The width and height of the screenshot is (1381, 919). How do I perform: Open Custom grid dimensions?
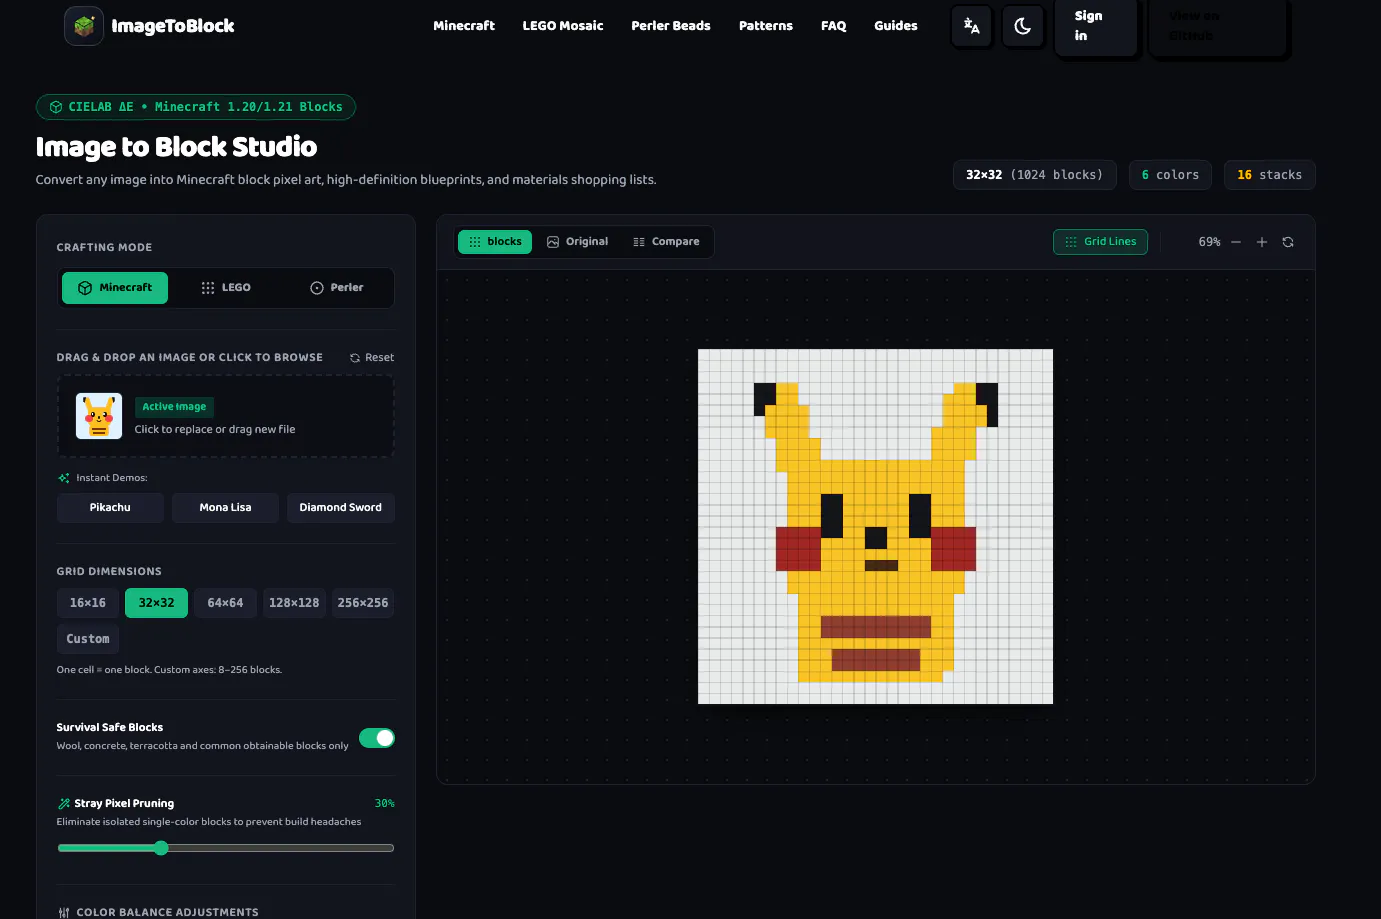click(x=88, y=639)
